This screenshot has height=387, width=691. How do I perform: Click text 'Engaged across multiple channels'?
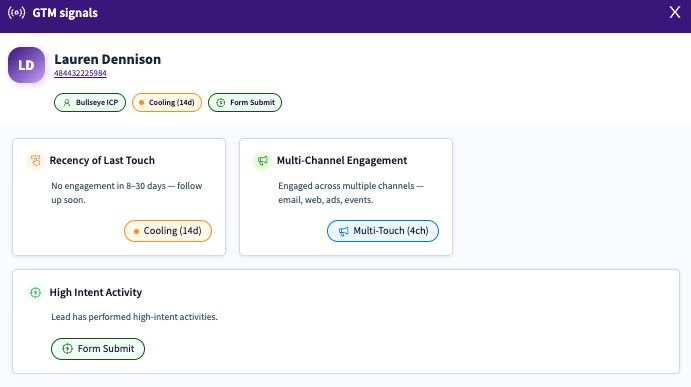(x=346, y=186)
